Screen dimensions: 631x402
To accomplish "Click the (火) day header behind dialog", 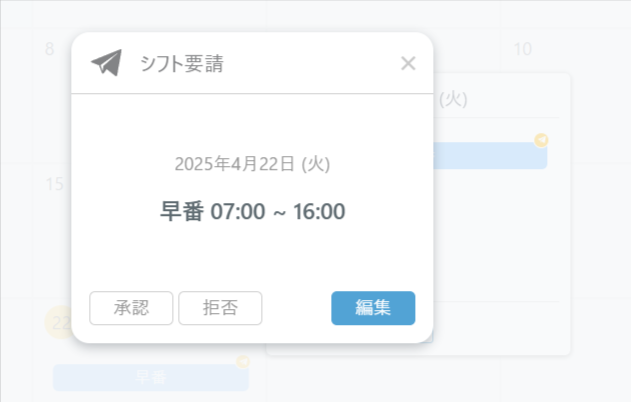I will pyautogui.click(x=456, y=99).
